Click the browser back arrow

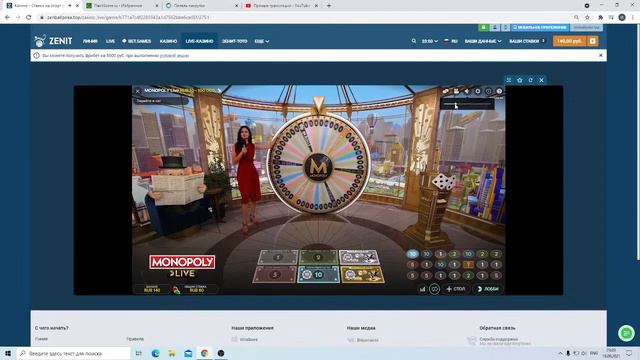coord(7,18)
